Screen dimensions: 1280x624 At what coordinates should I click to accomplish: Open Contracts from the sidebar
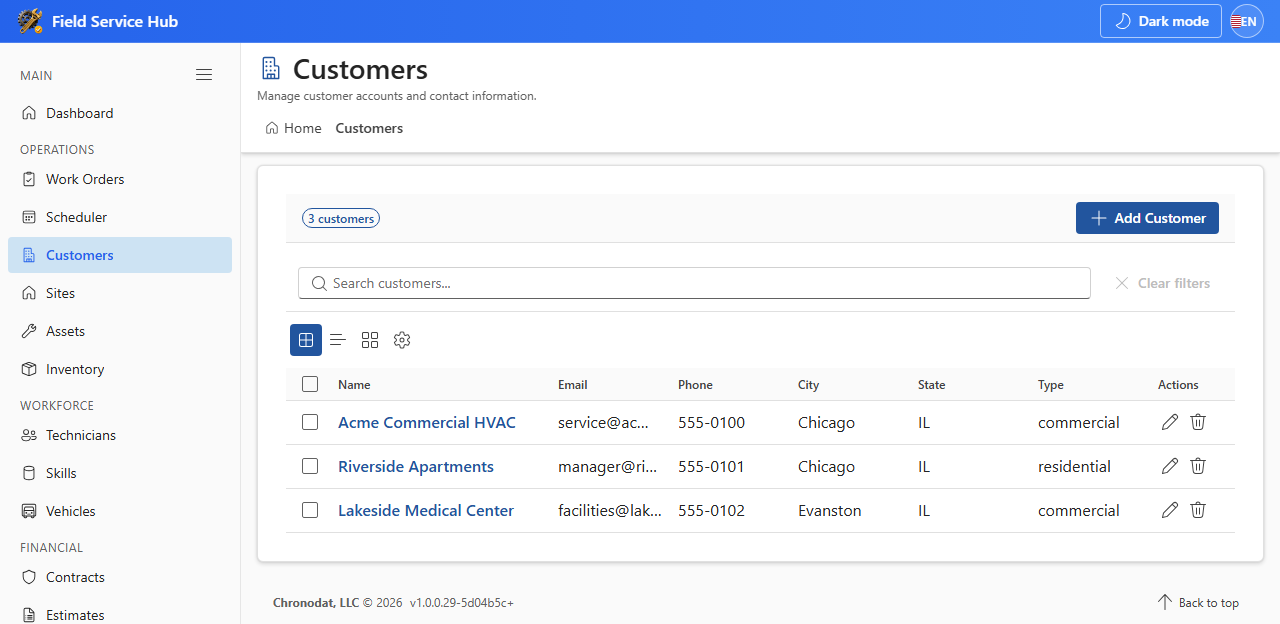[120, 577]
